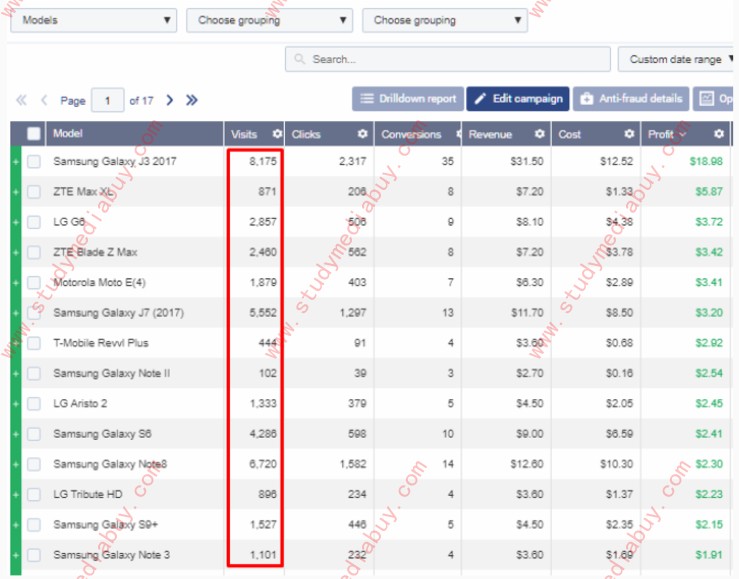739x579 pixels.
Task: Open the Revenue column settings gear
Action: (x=539, y=134)
